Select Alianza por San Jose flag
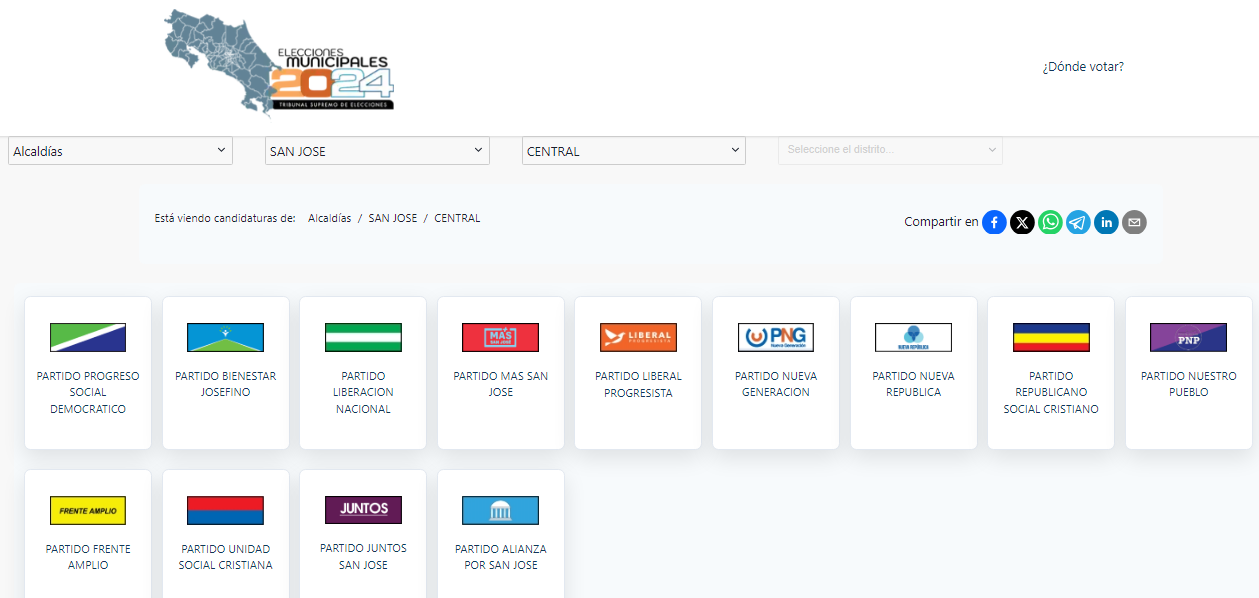This screenshot has width=1259, height=598. click(500, 510)
